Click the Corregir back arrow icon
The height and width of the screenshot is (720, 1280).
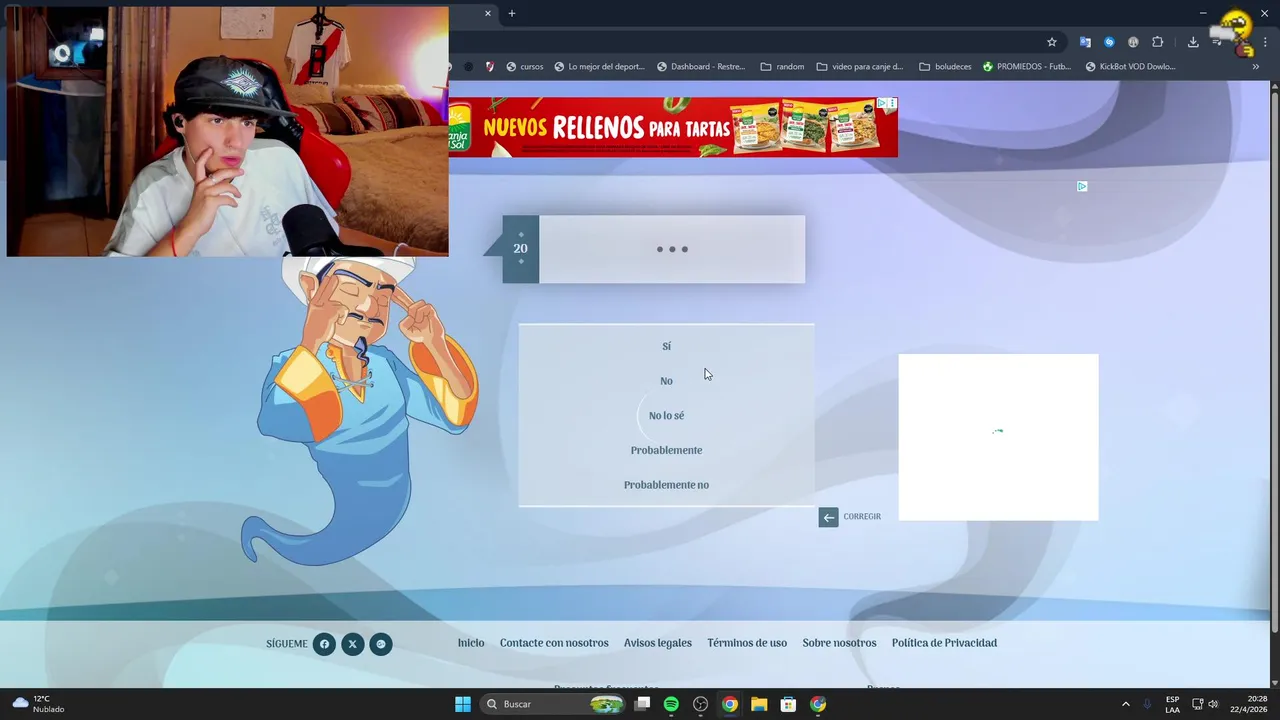click(828, 517)
